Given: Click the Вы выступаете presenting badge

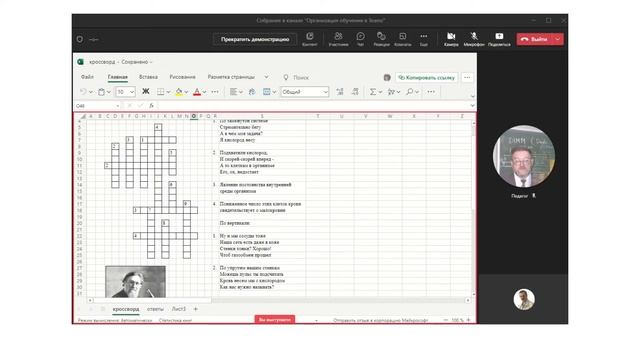Looking at the screenshot, I should (275, 320).
